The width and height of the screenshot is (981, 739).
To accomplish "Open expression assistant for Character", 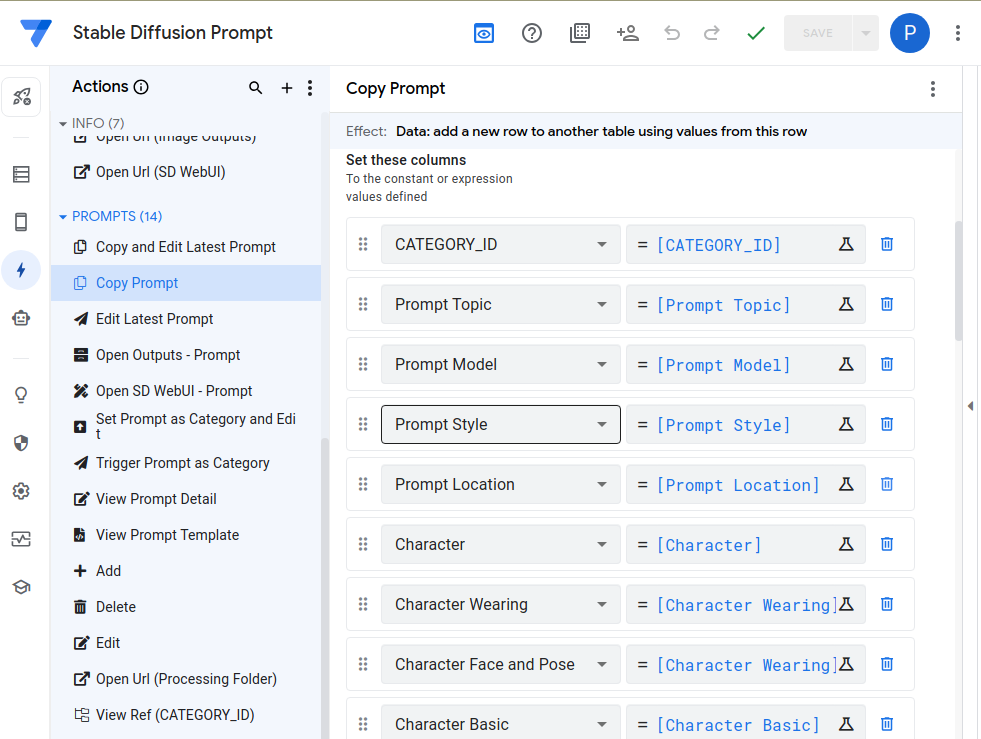I will tap(846, 544).
